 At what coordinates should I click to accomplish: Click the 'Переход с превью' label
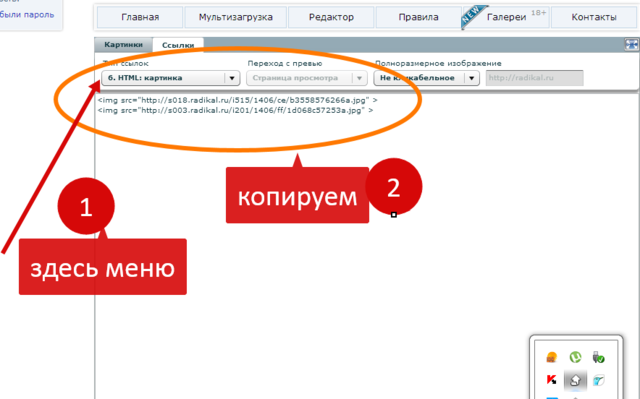[285, 63]
